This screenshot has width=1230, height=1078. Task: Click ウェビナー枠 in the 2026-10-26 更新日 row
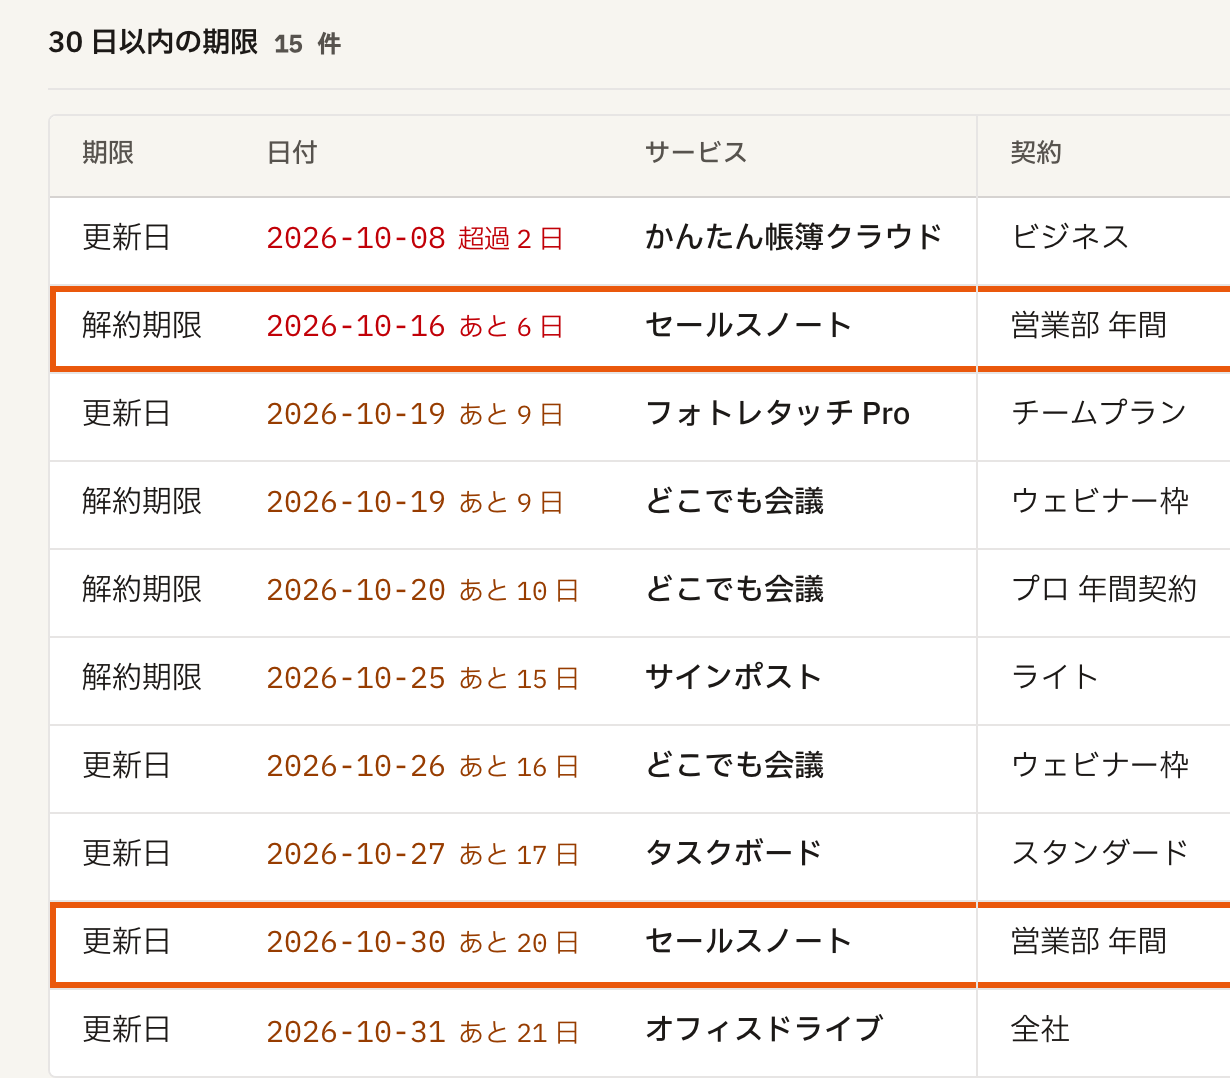coord(1100,765)
